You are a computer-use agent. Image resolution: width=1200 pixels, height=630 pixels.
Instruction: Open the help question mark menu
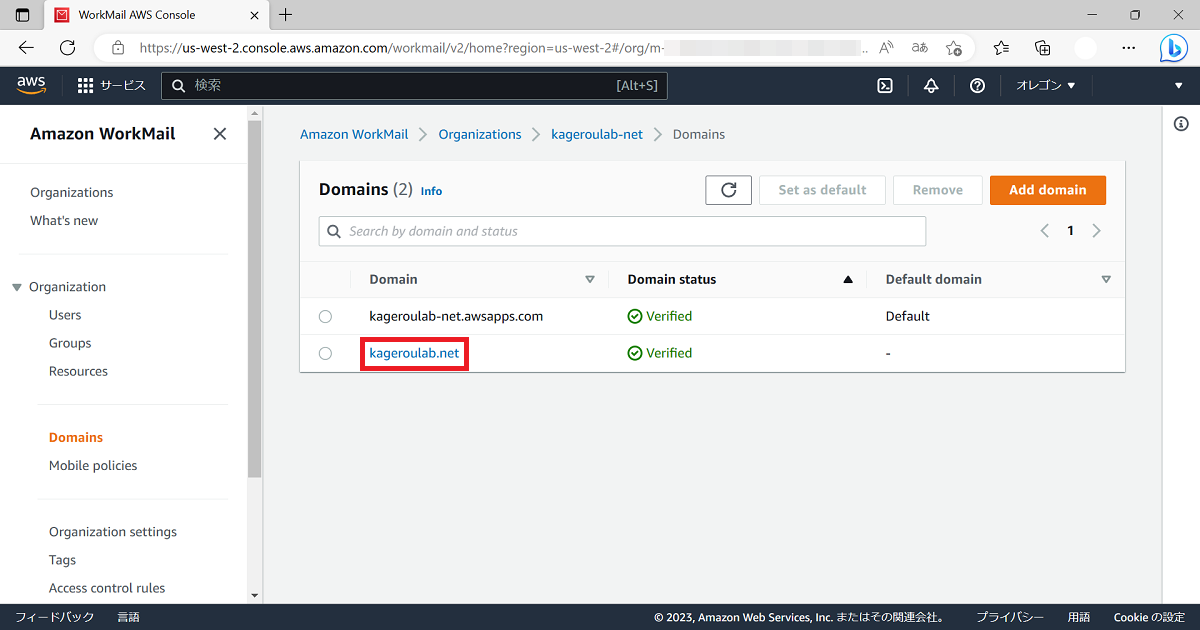(977, 85)
